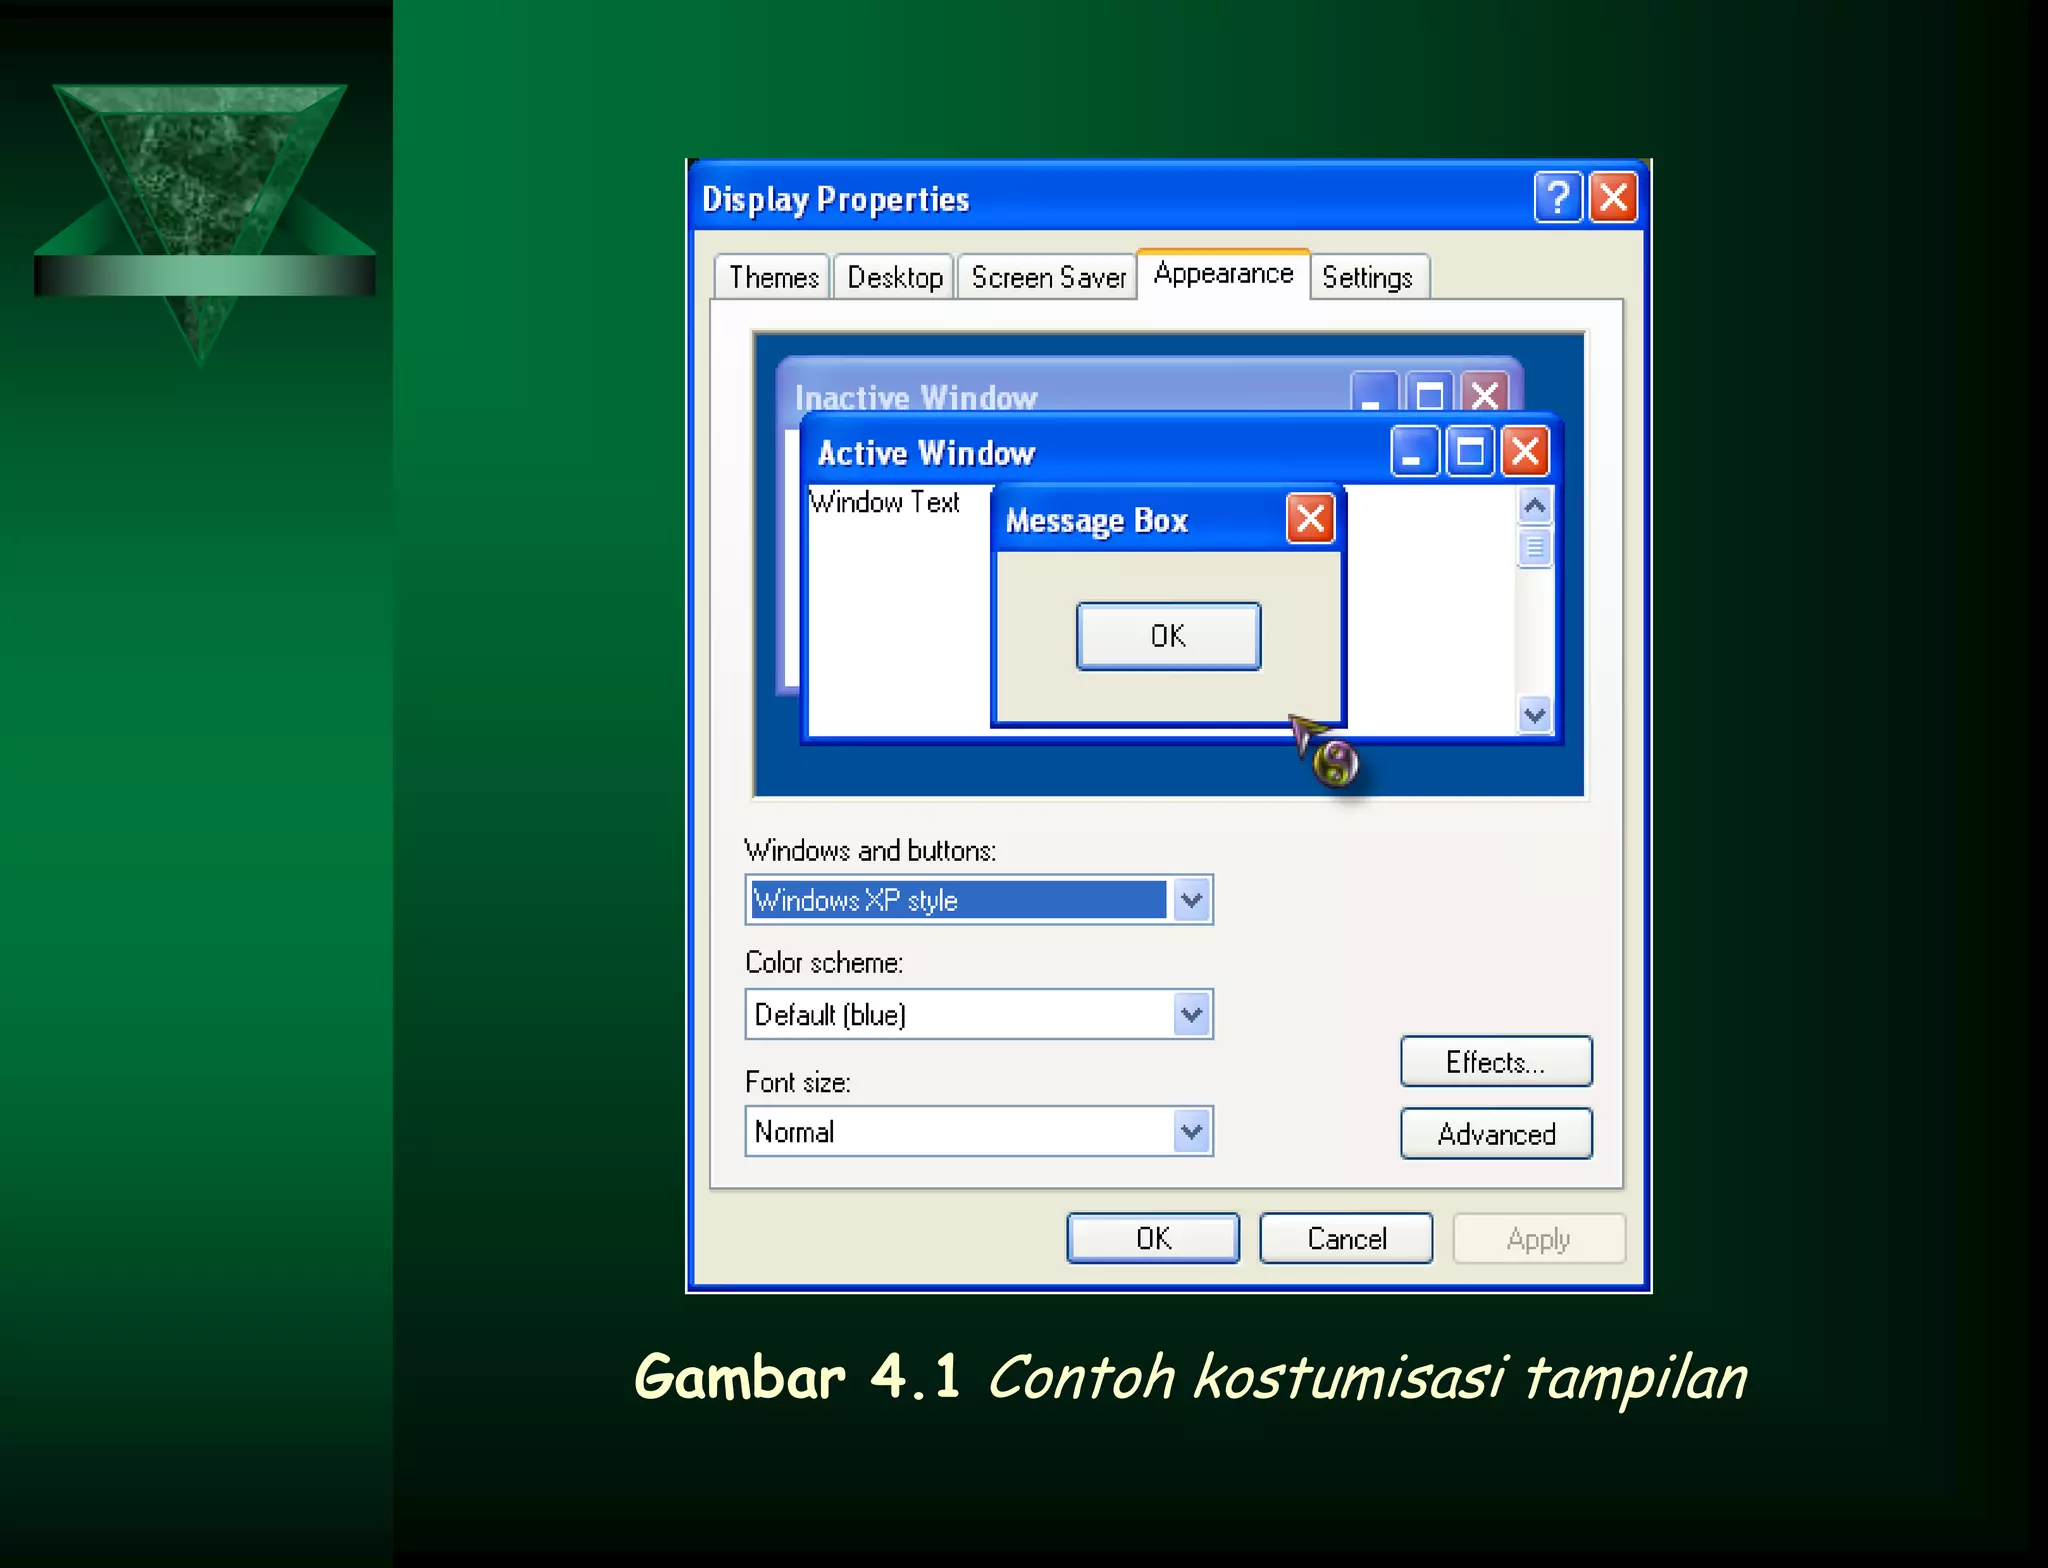The width and height of the screenshot is (2048, 1568).
Task: Open the Desktop tab
Action: click(894, 277)
